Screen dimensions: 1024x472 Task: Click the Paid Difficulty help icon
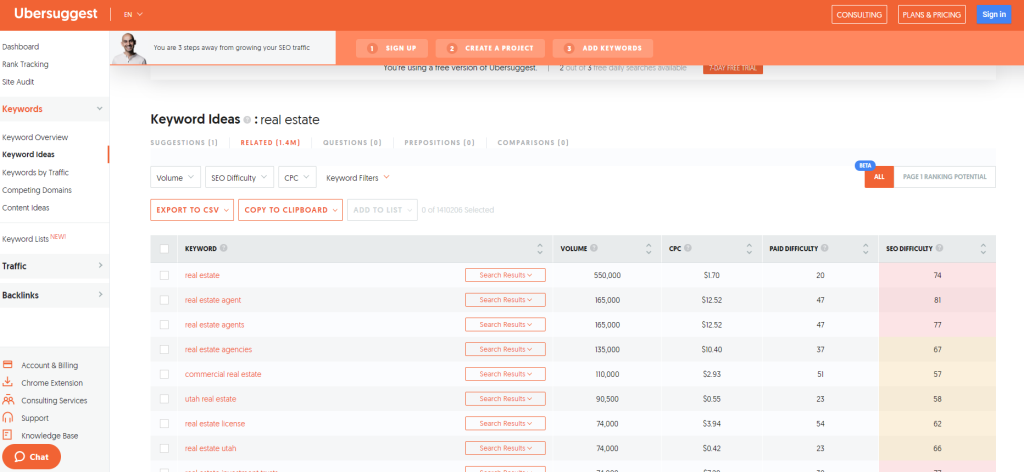pyautogui.click(x=824, y=248)
